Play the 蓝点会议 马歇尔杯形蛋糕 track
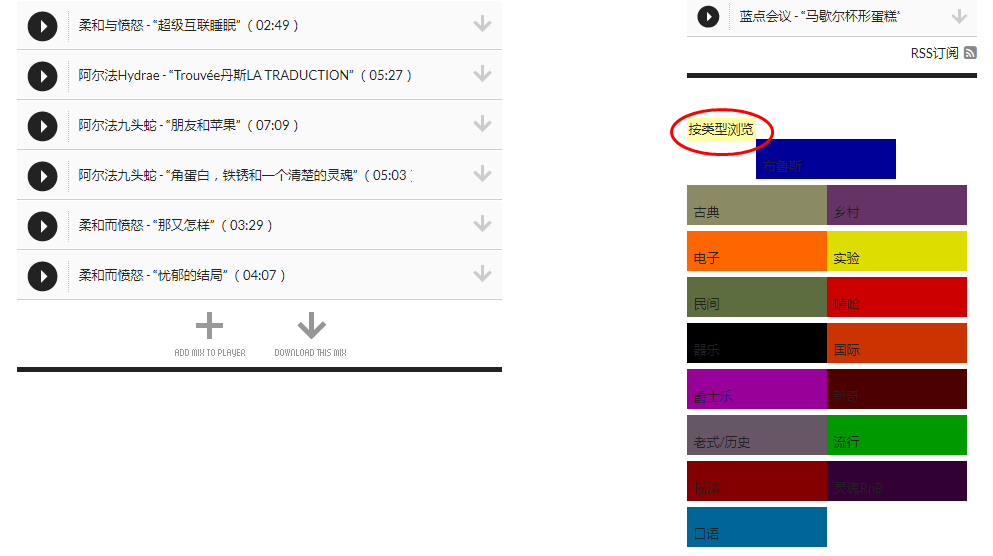Viewport: 993px width, 556px height. coord(708,16)
